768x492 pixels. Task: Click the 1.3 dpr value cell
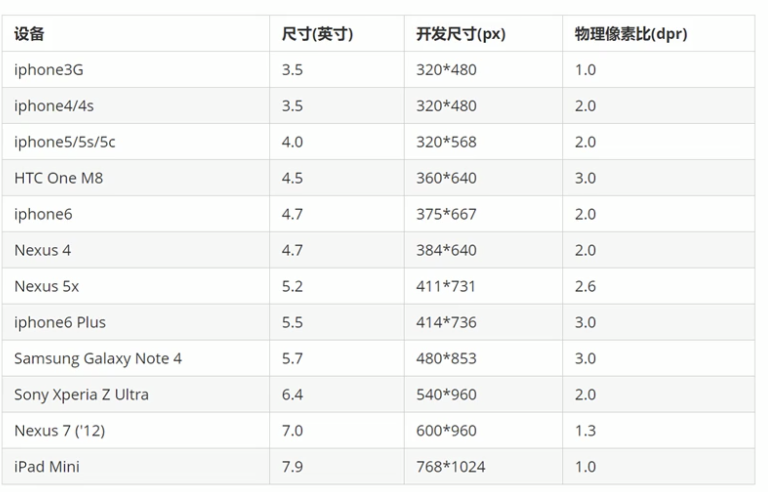[585, 430]
